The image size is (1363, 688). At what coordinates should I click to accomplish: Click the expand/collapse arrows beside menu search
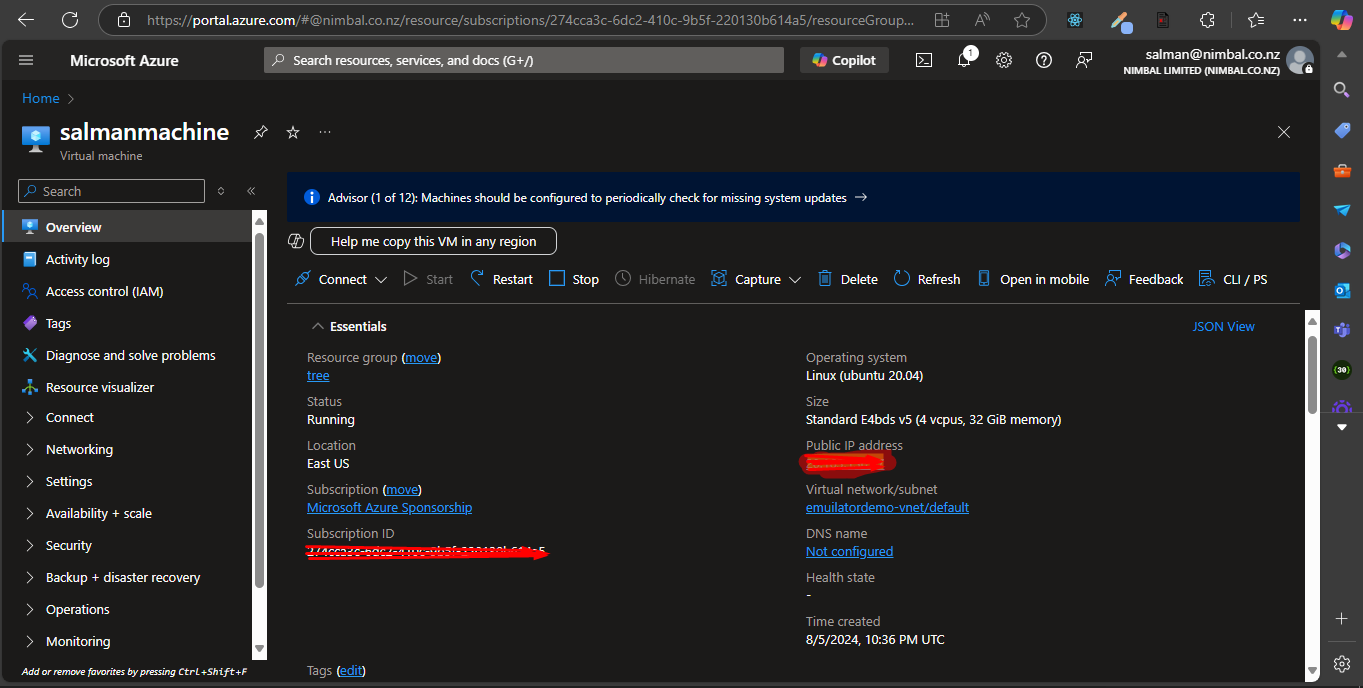pos(221,191)
